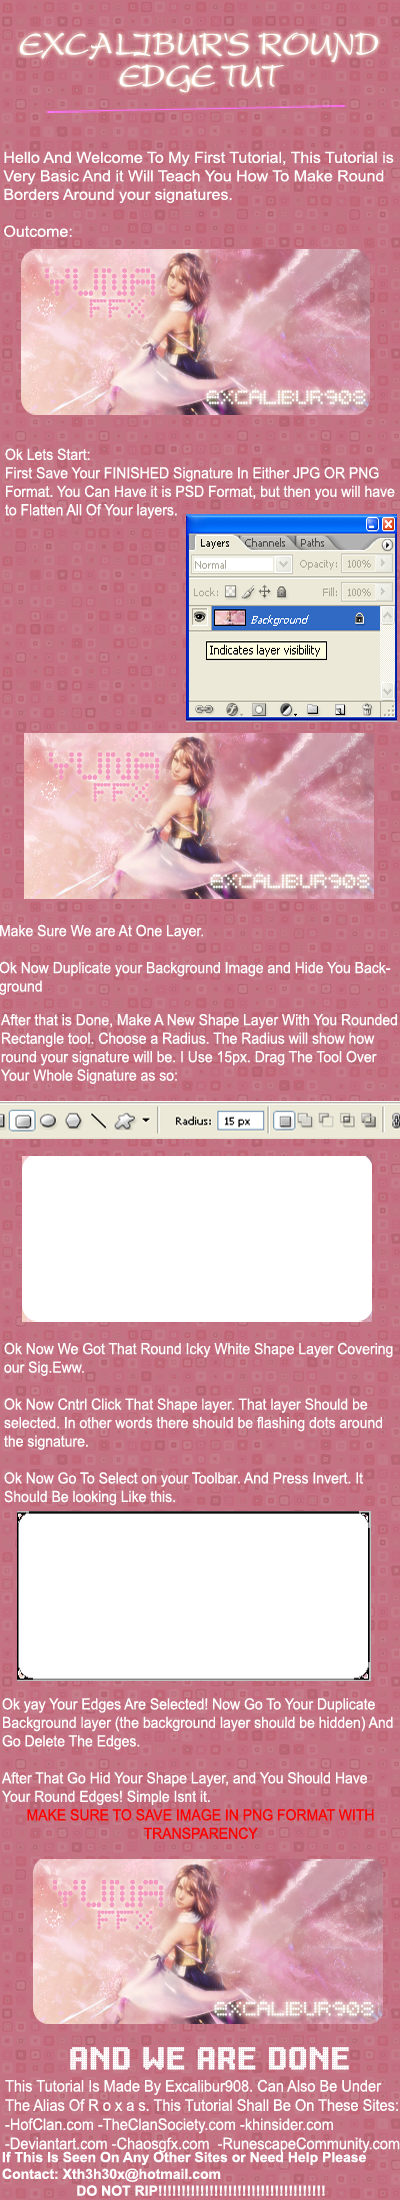The width and height of the screenshot is (400, 2200).
Task: Toggle lock image pixels brush icon
Action: 247,592
